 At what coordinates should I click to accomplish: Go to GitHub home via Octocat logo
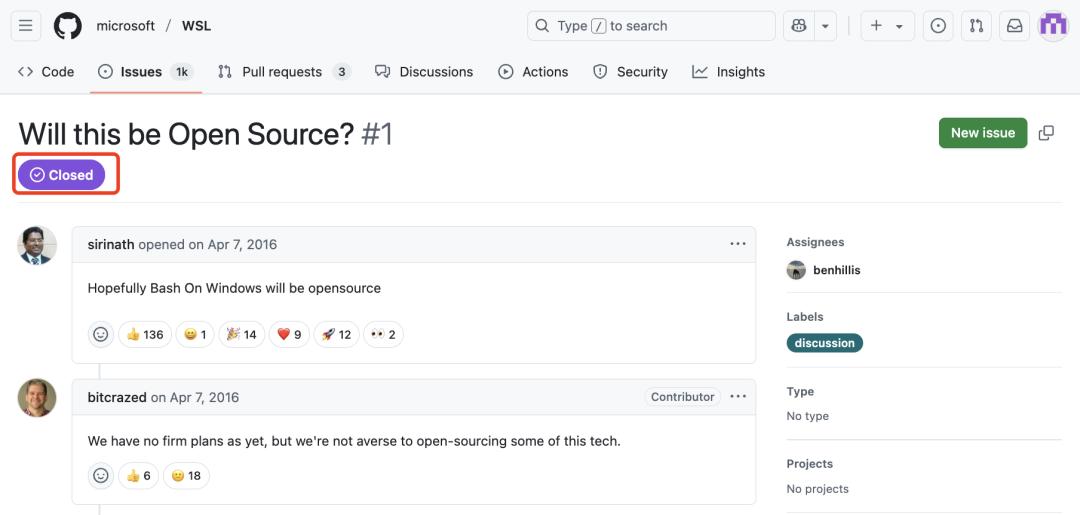pos(68,26)
